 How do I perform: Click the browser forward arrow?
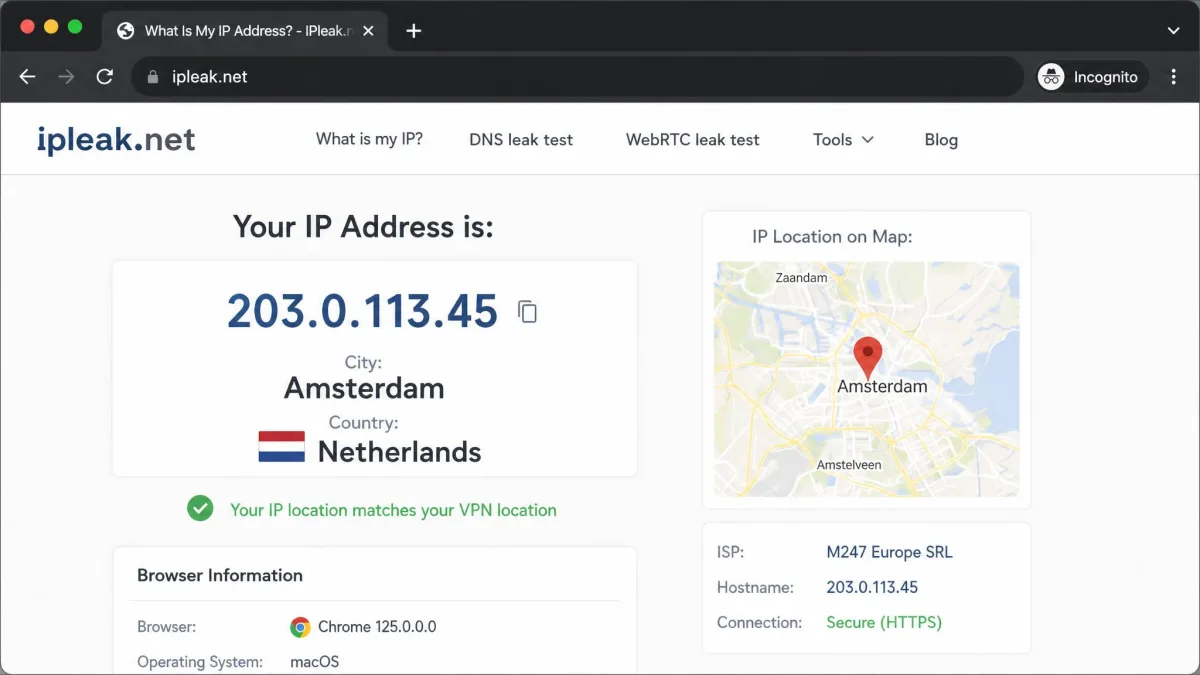coord(66,77)
